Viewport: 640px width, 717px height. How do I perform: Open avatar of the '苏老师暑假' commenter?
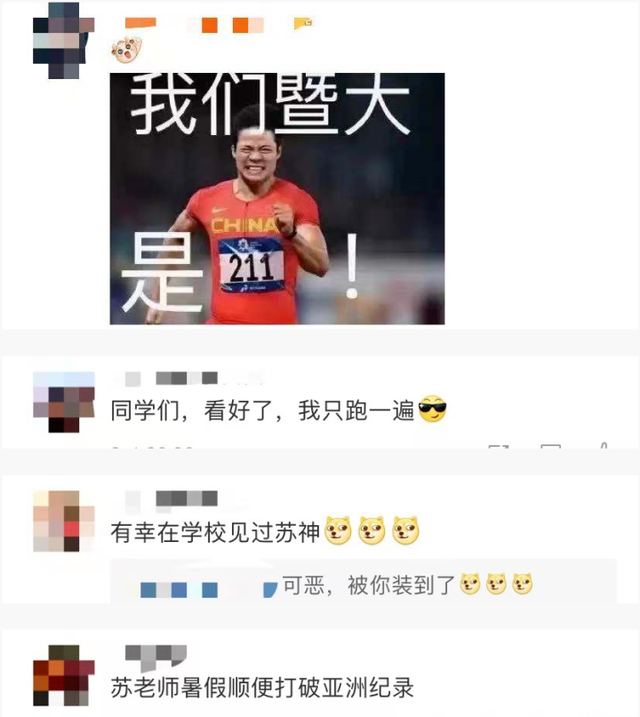click(x=64, y=675)
